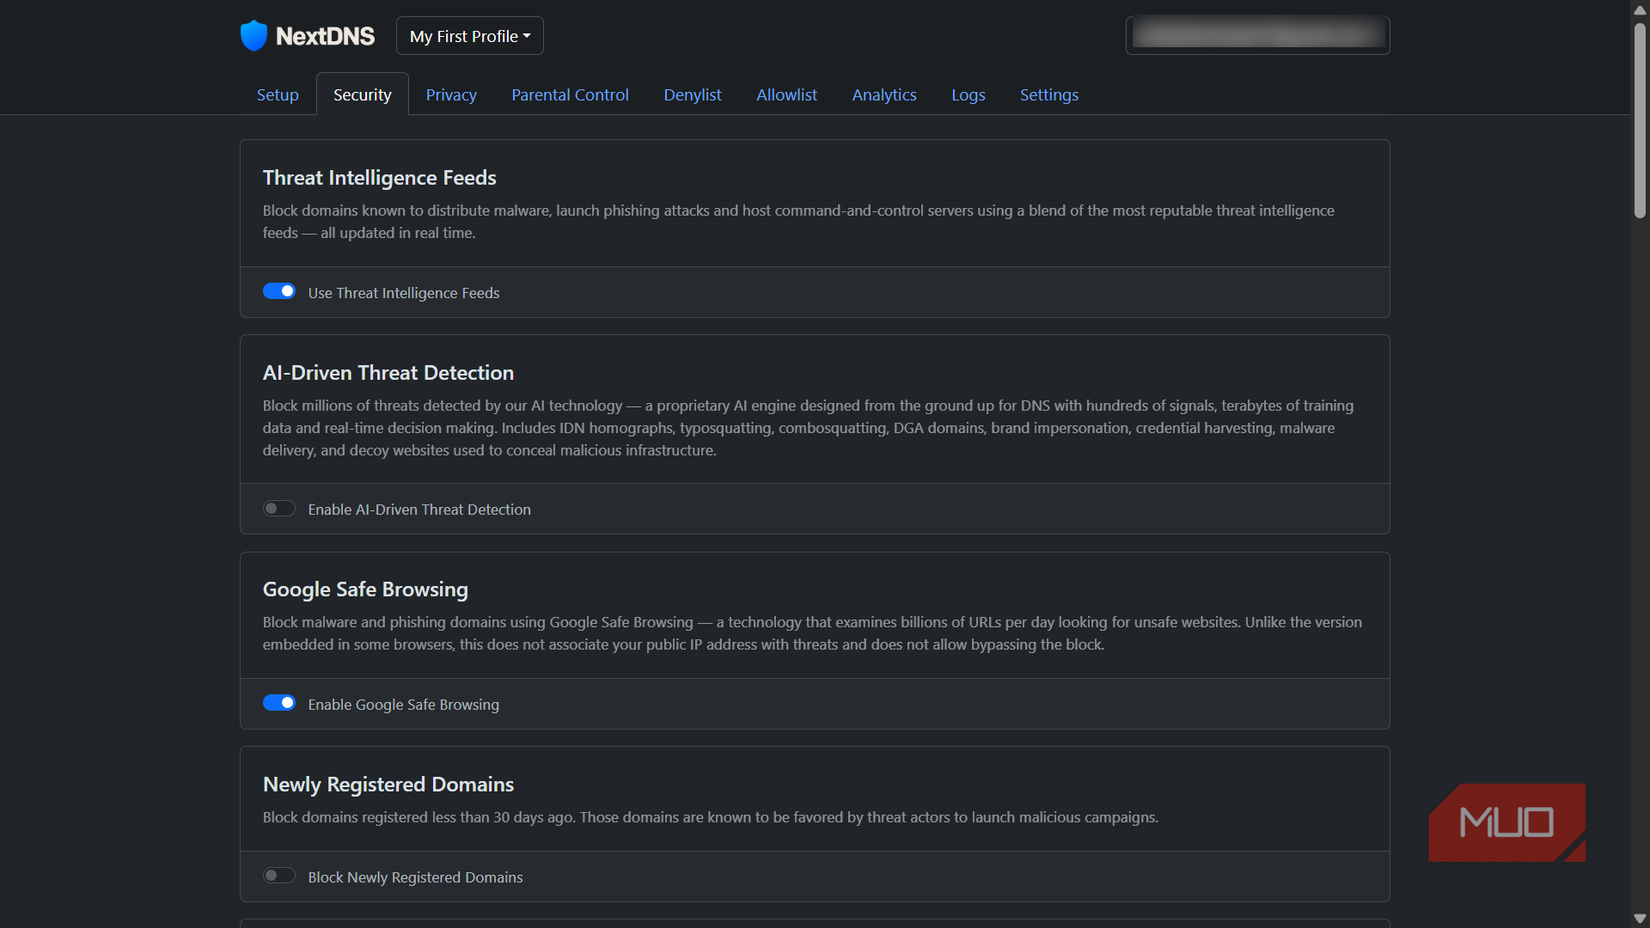Click the page scrollbar up arrow
The image size is (1650, 928).
click(x=1639, y=9)
